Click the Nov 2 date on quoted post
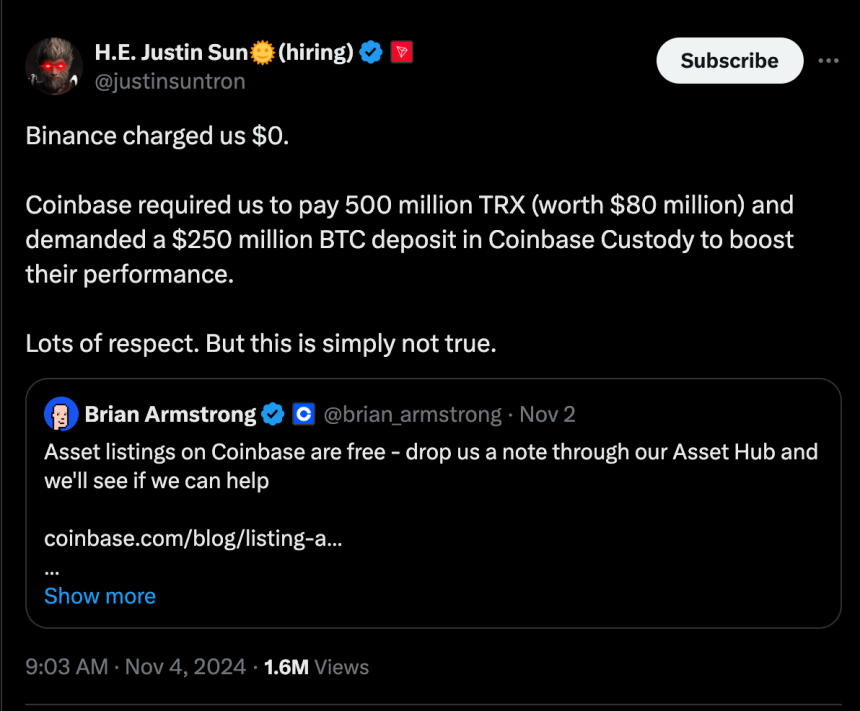The image size is (860, 711). tap(547, 414)
